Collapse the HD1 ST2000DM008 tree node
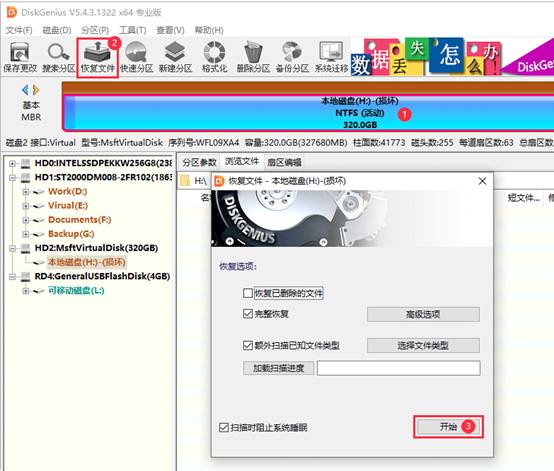The height and width of the screenshot is (471, 554). [12, 178]
